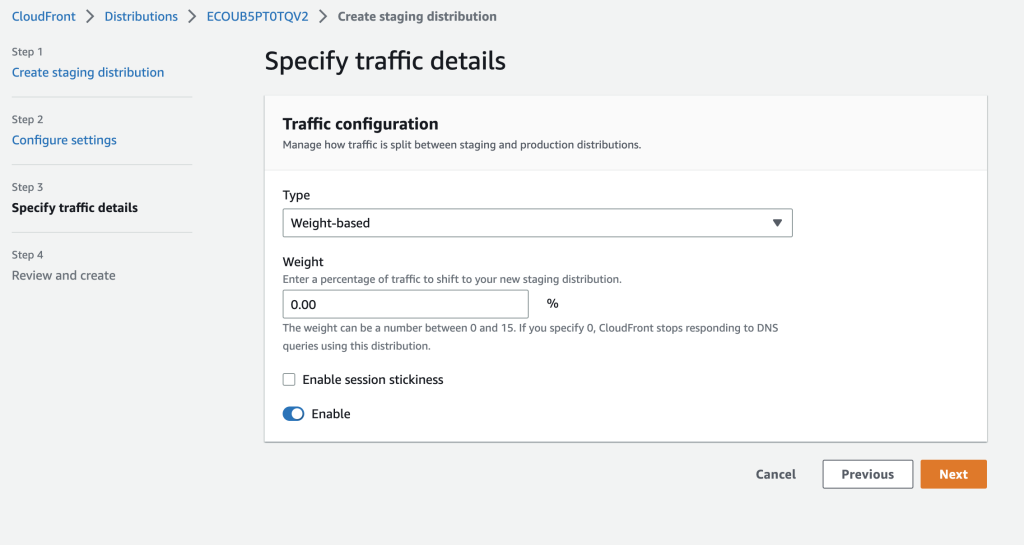This screenshot has width=1024, height=545.
Task: Click breadcrumb chevron after Distributions
Action: [x=192, y=17]
